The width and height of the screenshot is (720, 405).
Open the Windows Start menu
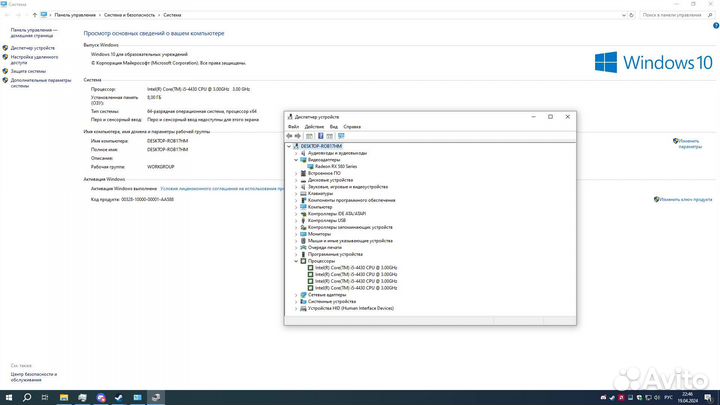tap(9, 397)
